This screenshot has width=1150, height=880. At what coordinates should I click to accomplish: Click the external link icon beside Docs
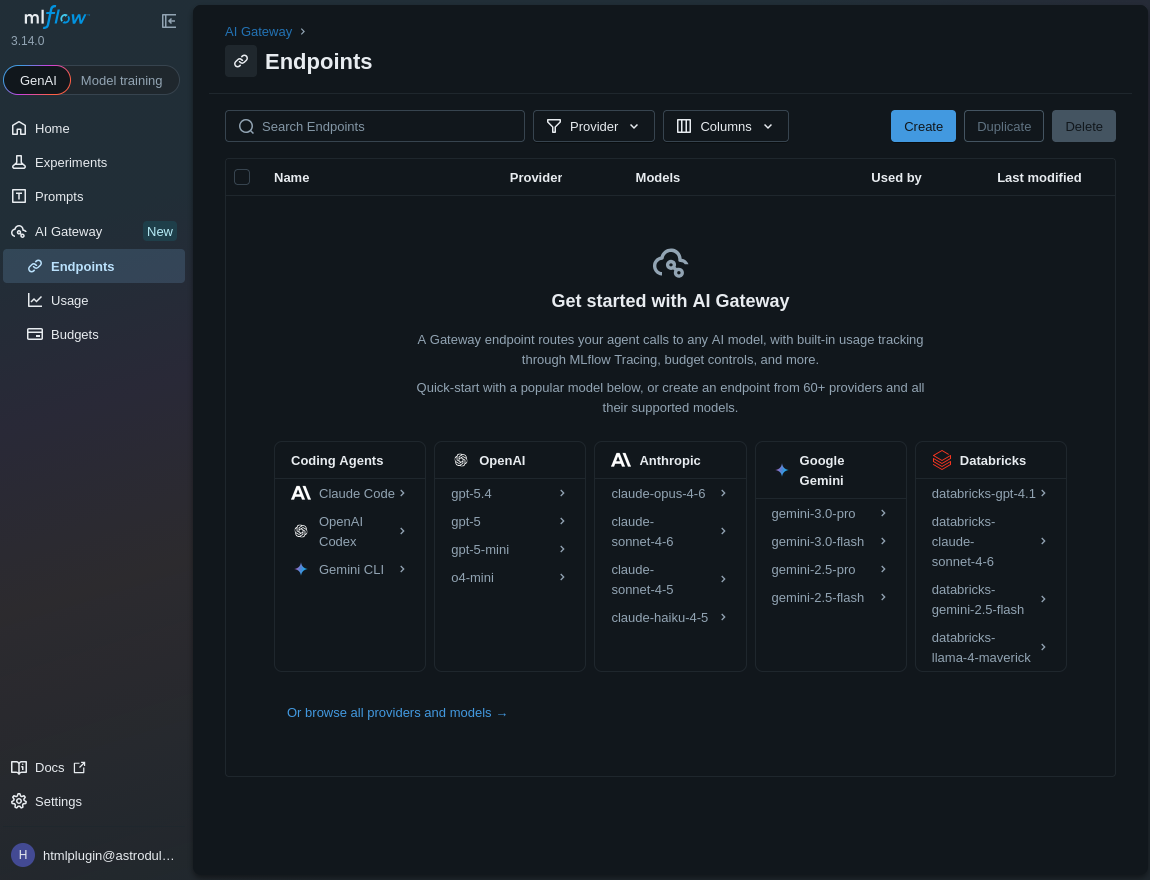[x=80, y=767]
